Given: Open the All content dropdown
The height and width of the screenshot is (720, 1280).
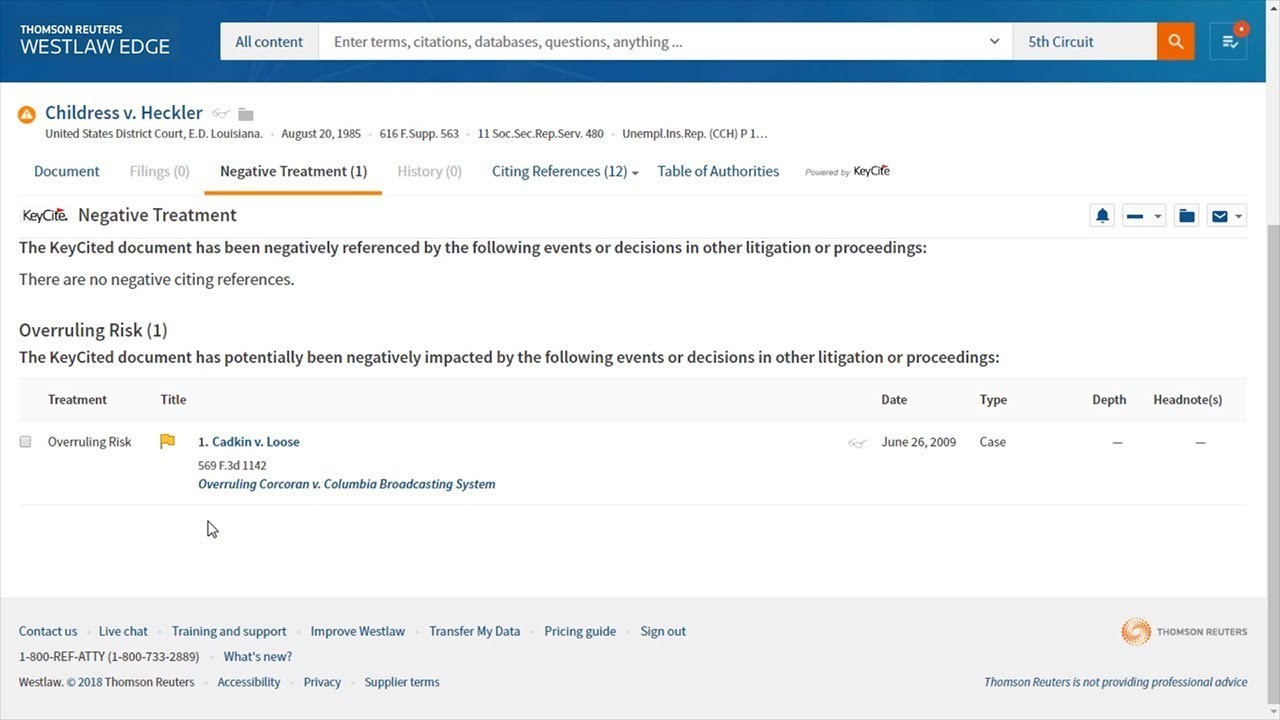Looking at the screenshot, I should tap(269, 42).
